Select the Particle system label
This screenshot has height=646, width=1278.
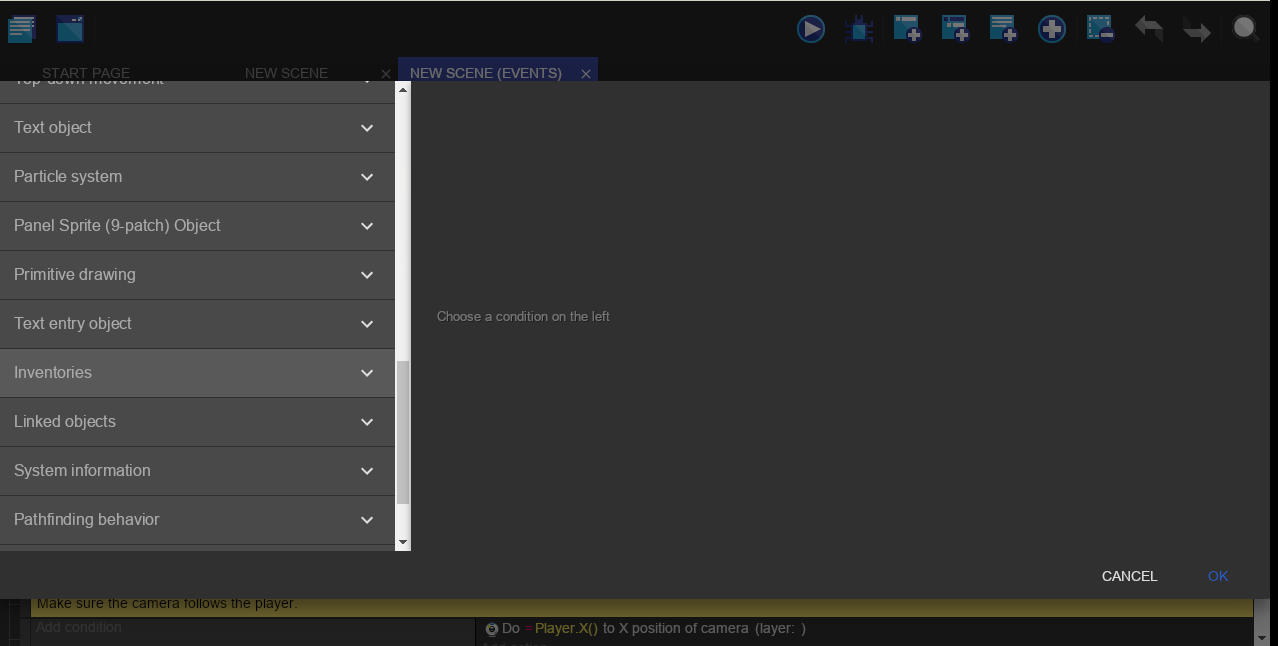[68, 177]
